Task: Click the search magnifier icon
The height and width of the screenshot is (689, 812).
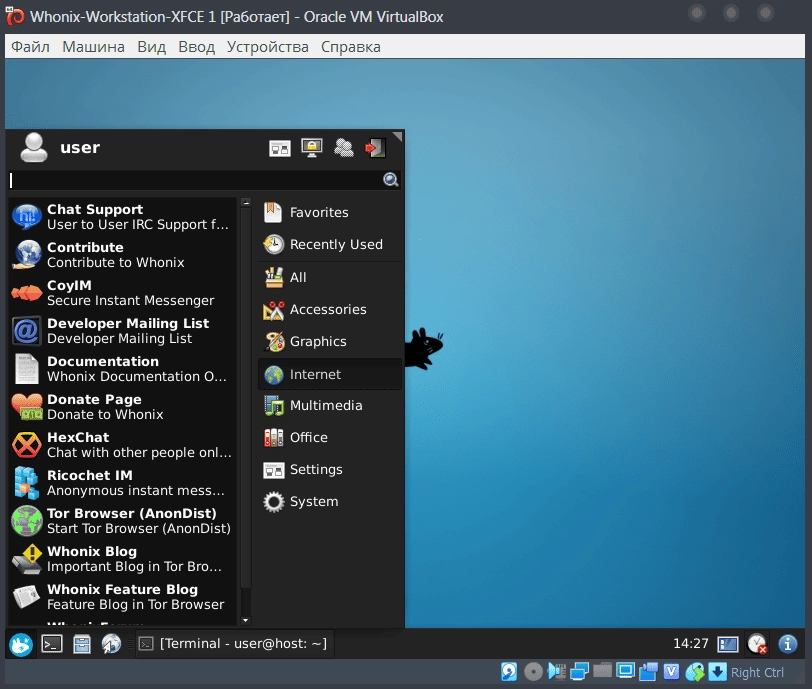Action: pos(391,180)
